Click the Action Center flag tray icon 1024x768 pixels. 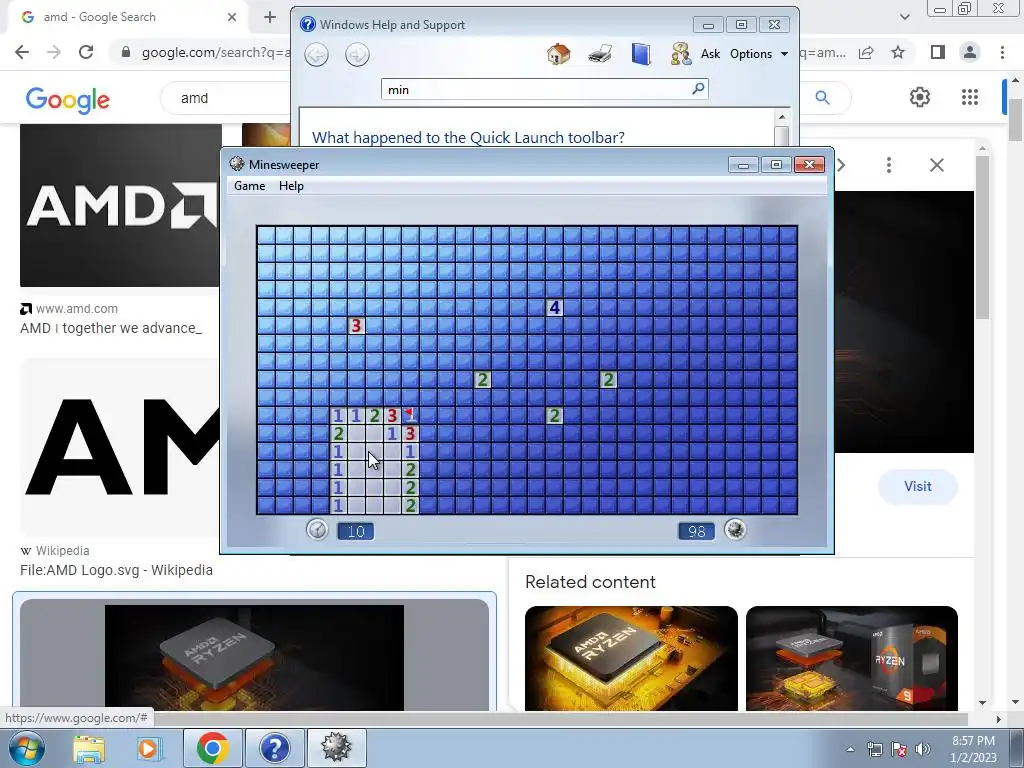[x=899, y=749]
